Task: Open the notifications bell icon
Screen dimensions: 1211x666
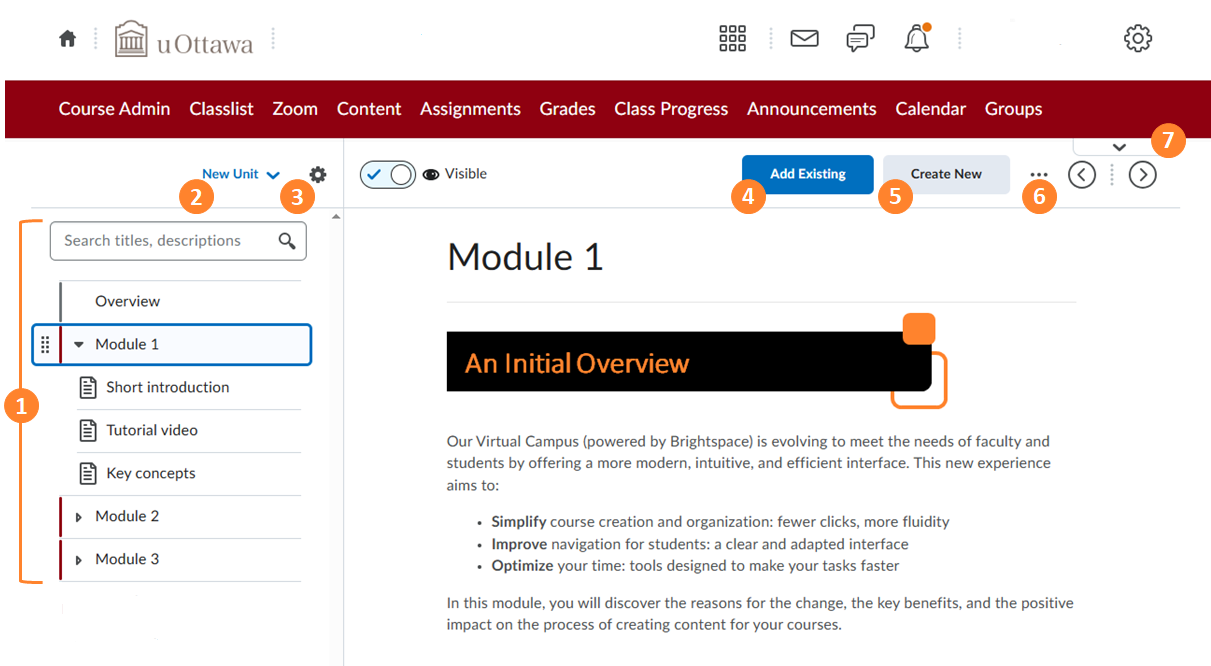Action: point(916,39)
